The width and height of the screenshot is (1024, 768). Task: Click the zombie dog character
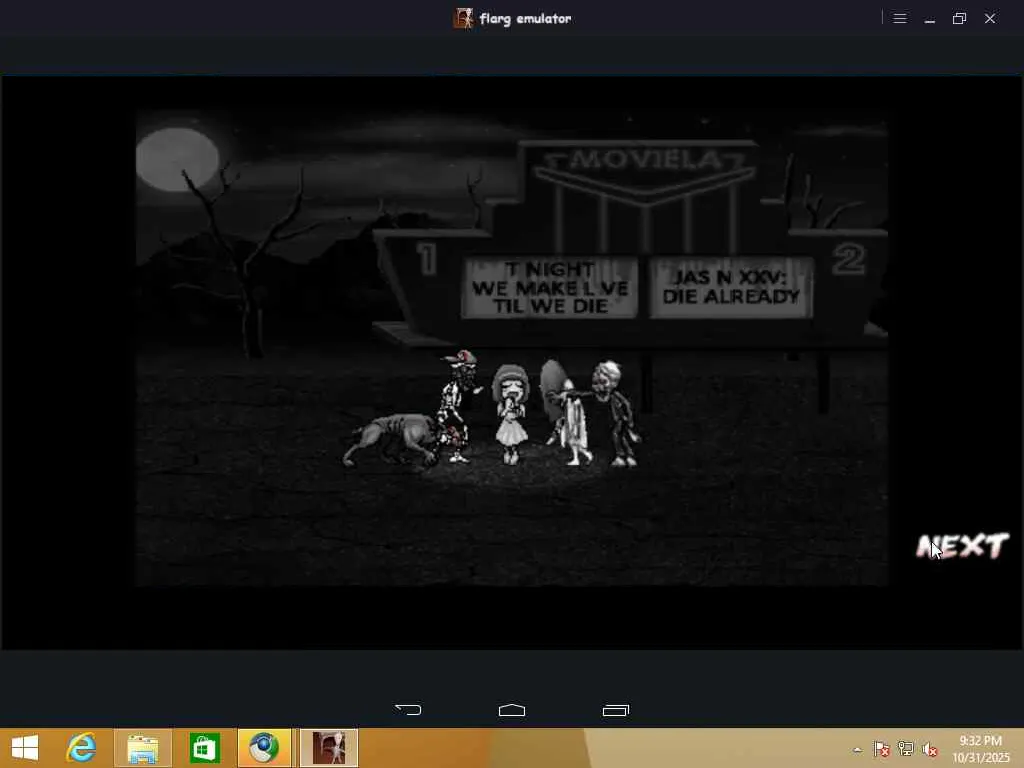pyautogui.click(x=390, y=440)
